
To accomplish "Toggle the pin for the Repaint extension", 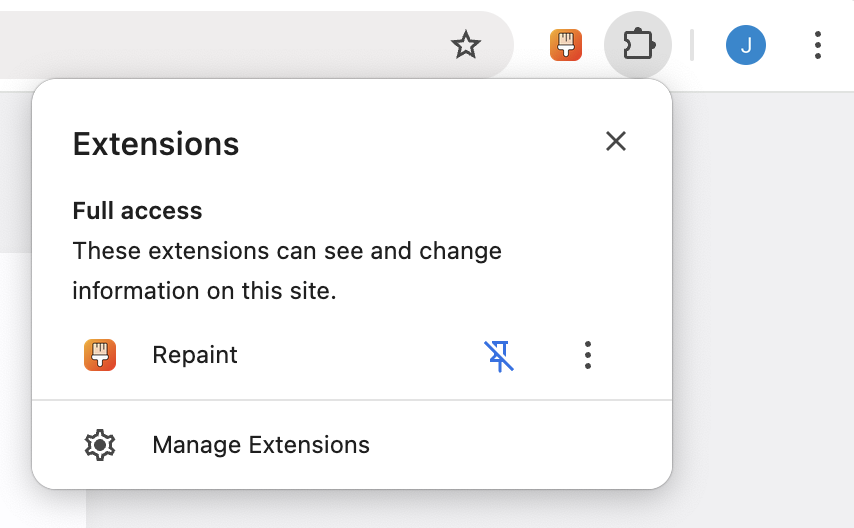I will (x=499, y=355).
